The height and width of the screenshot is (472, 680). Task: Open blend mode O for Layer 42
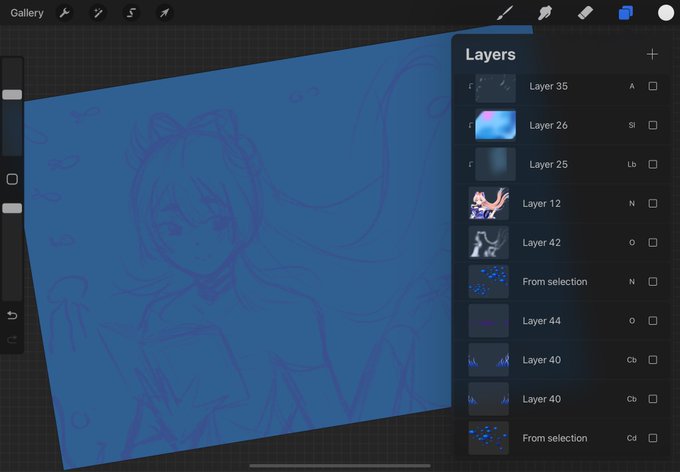pyautogui.click(x=632, y=243)
